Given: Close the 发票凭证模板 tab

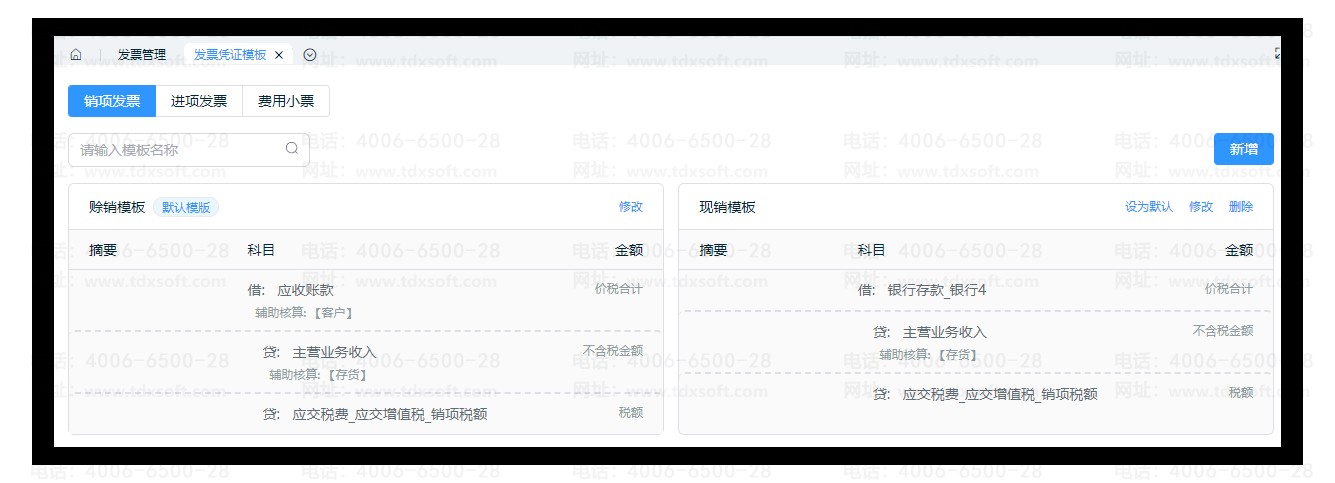Looking at the screenshot, I should 279,55.
